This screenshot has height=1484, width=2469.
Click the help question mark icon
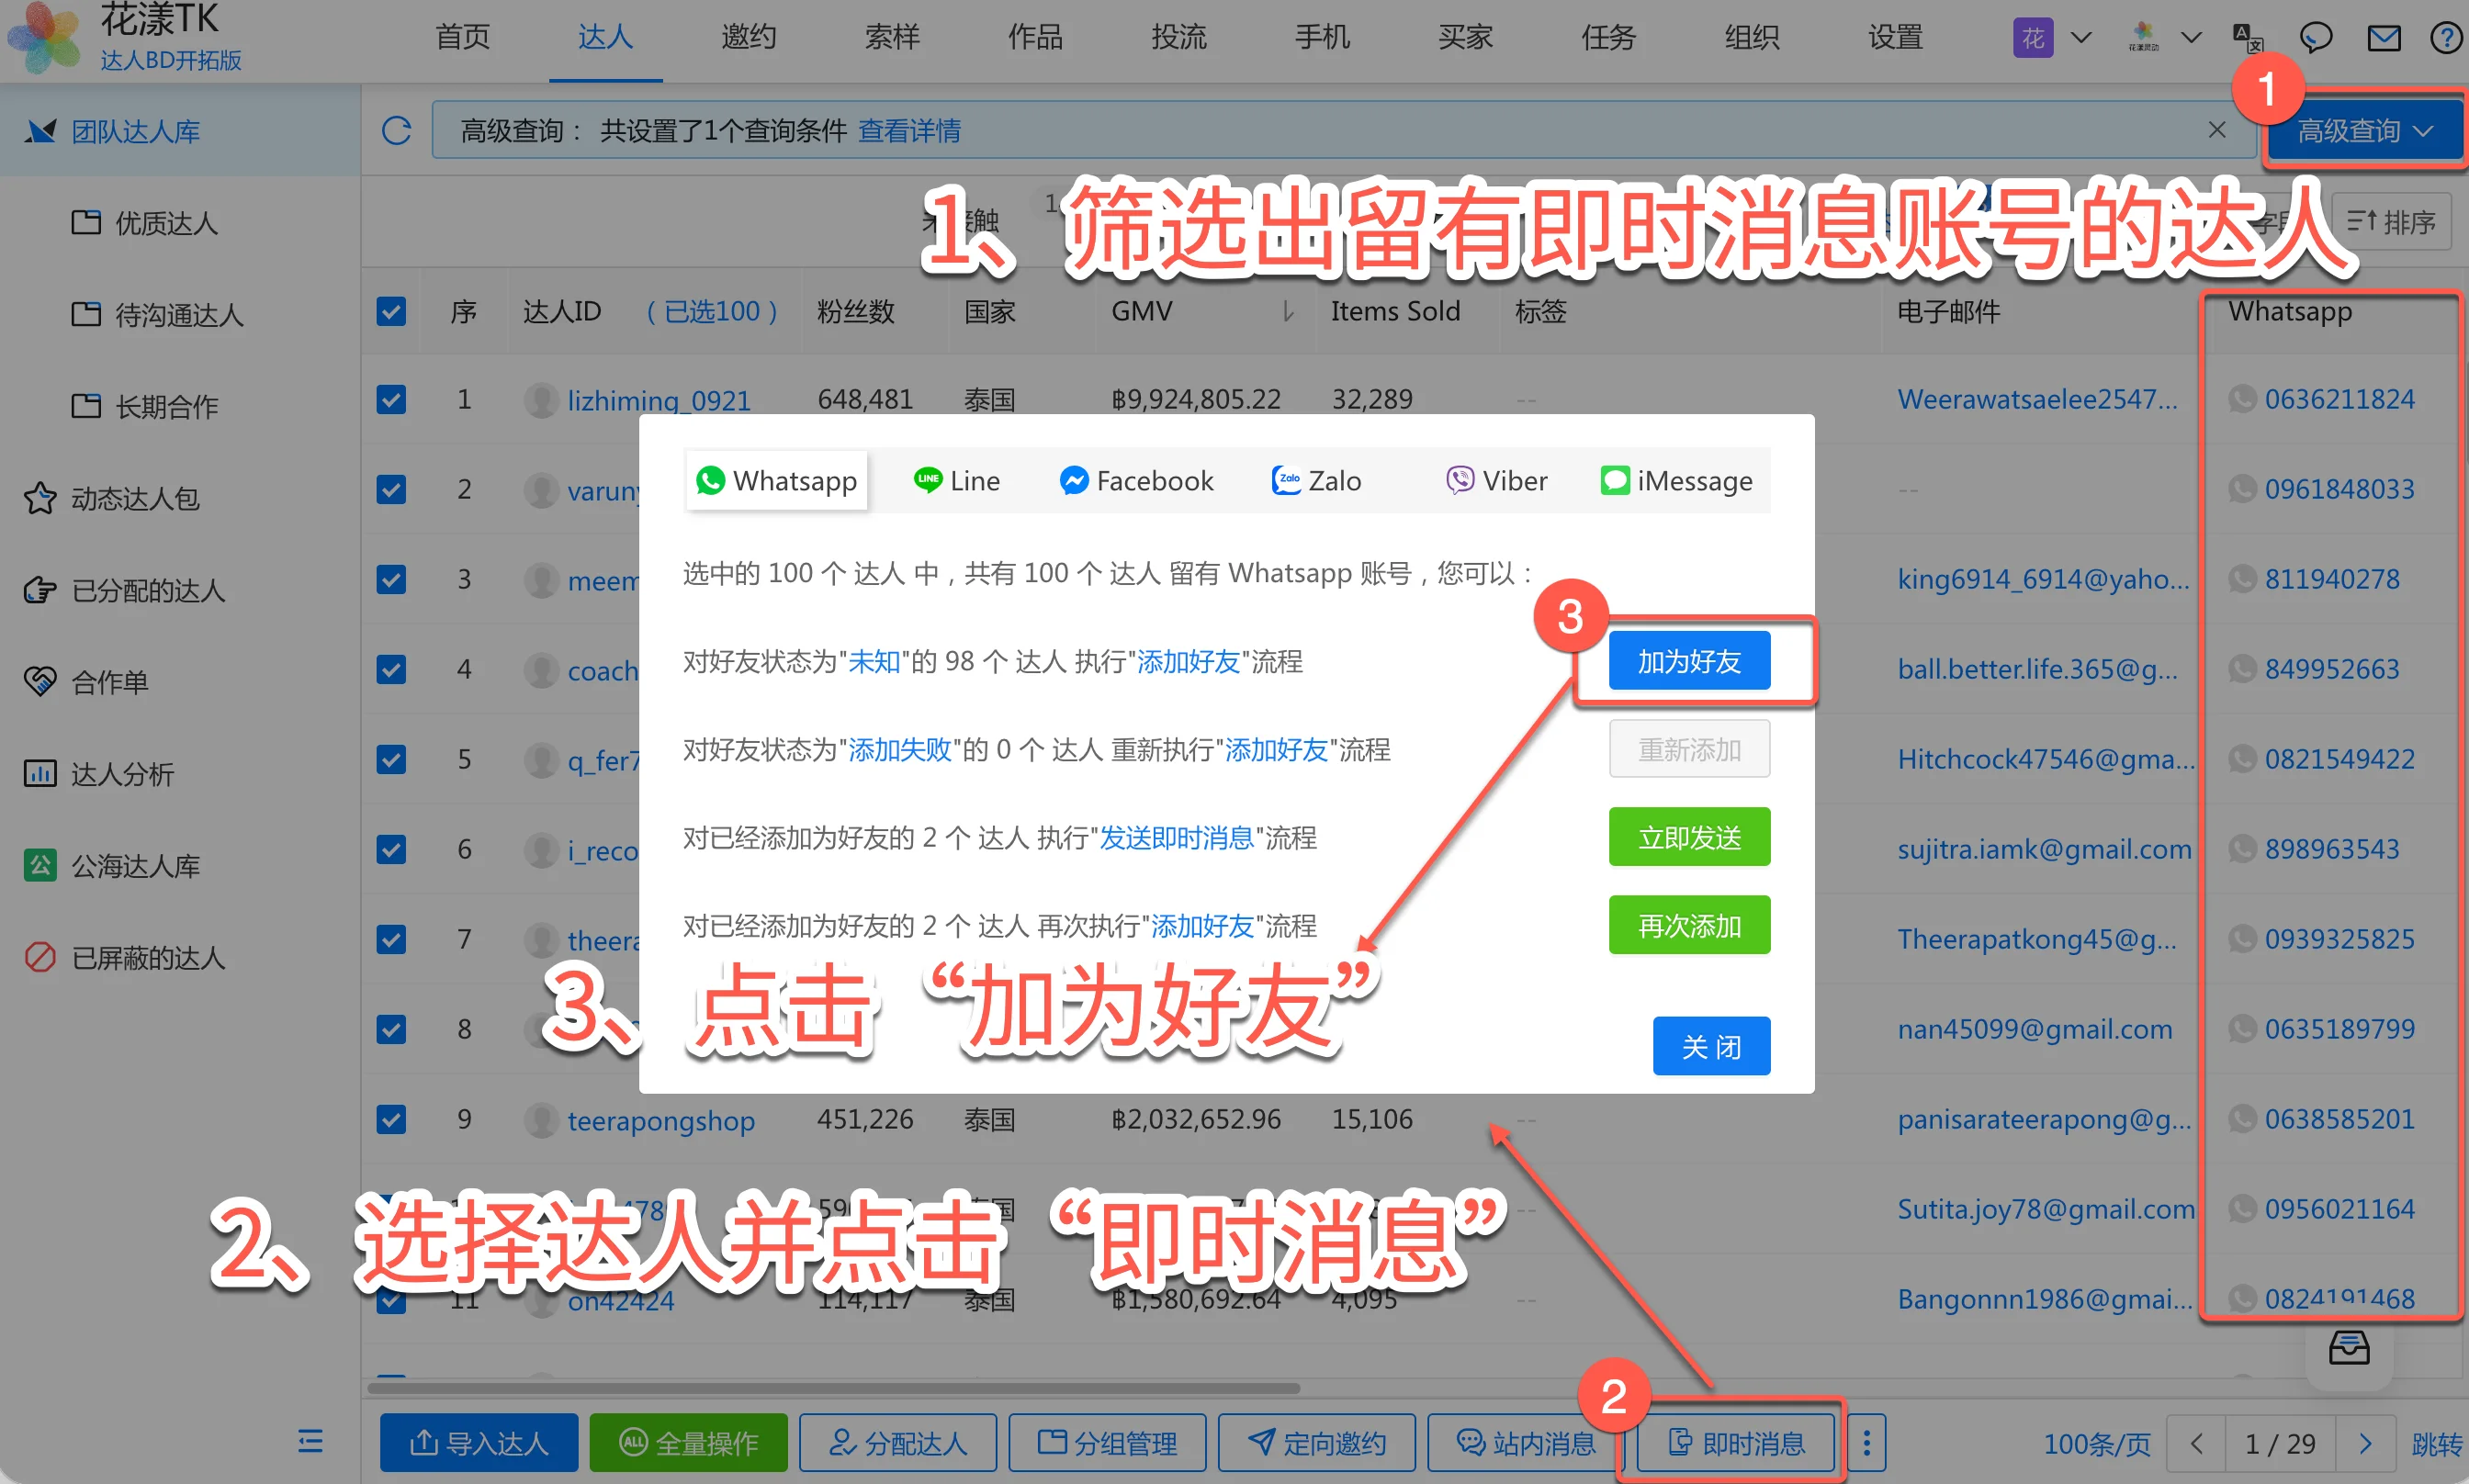[x=2446, y=39]
